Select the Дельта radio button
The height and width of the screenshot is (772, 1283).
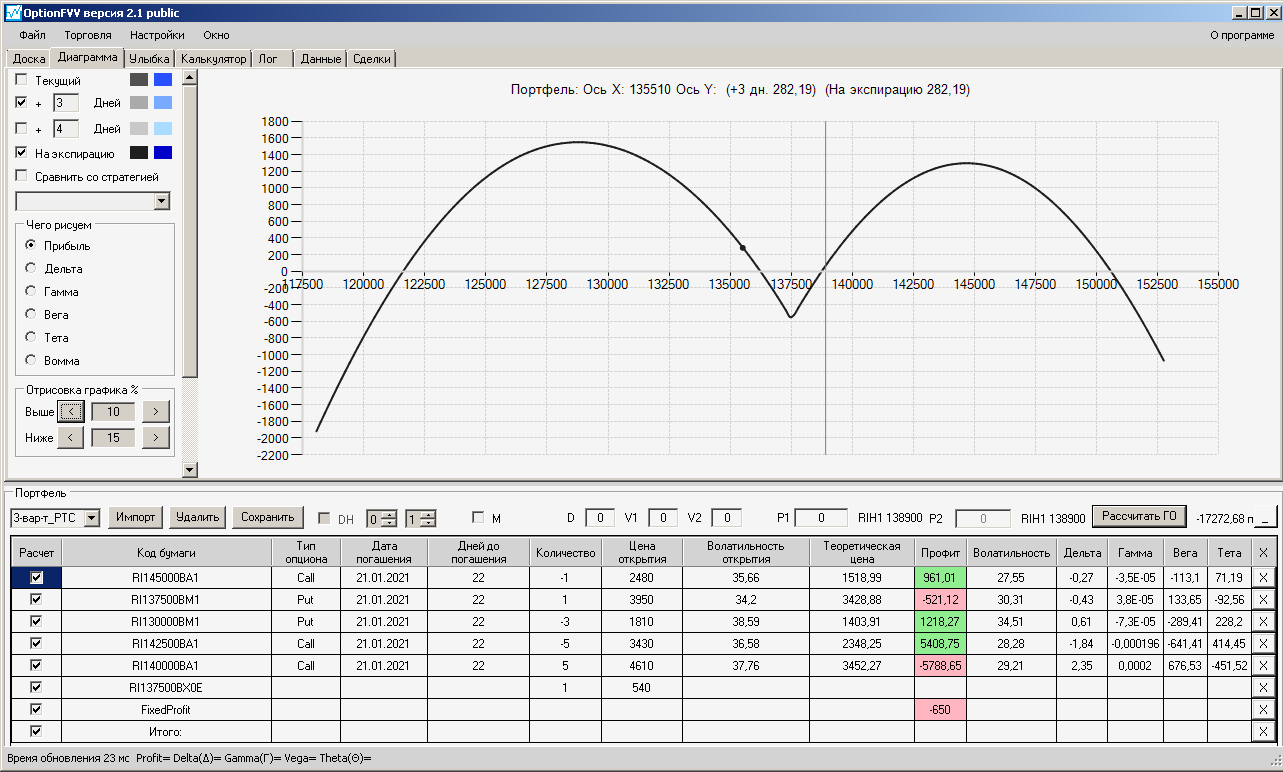(x=31, y=268)
